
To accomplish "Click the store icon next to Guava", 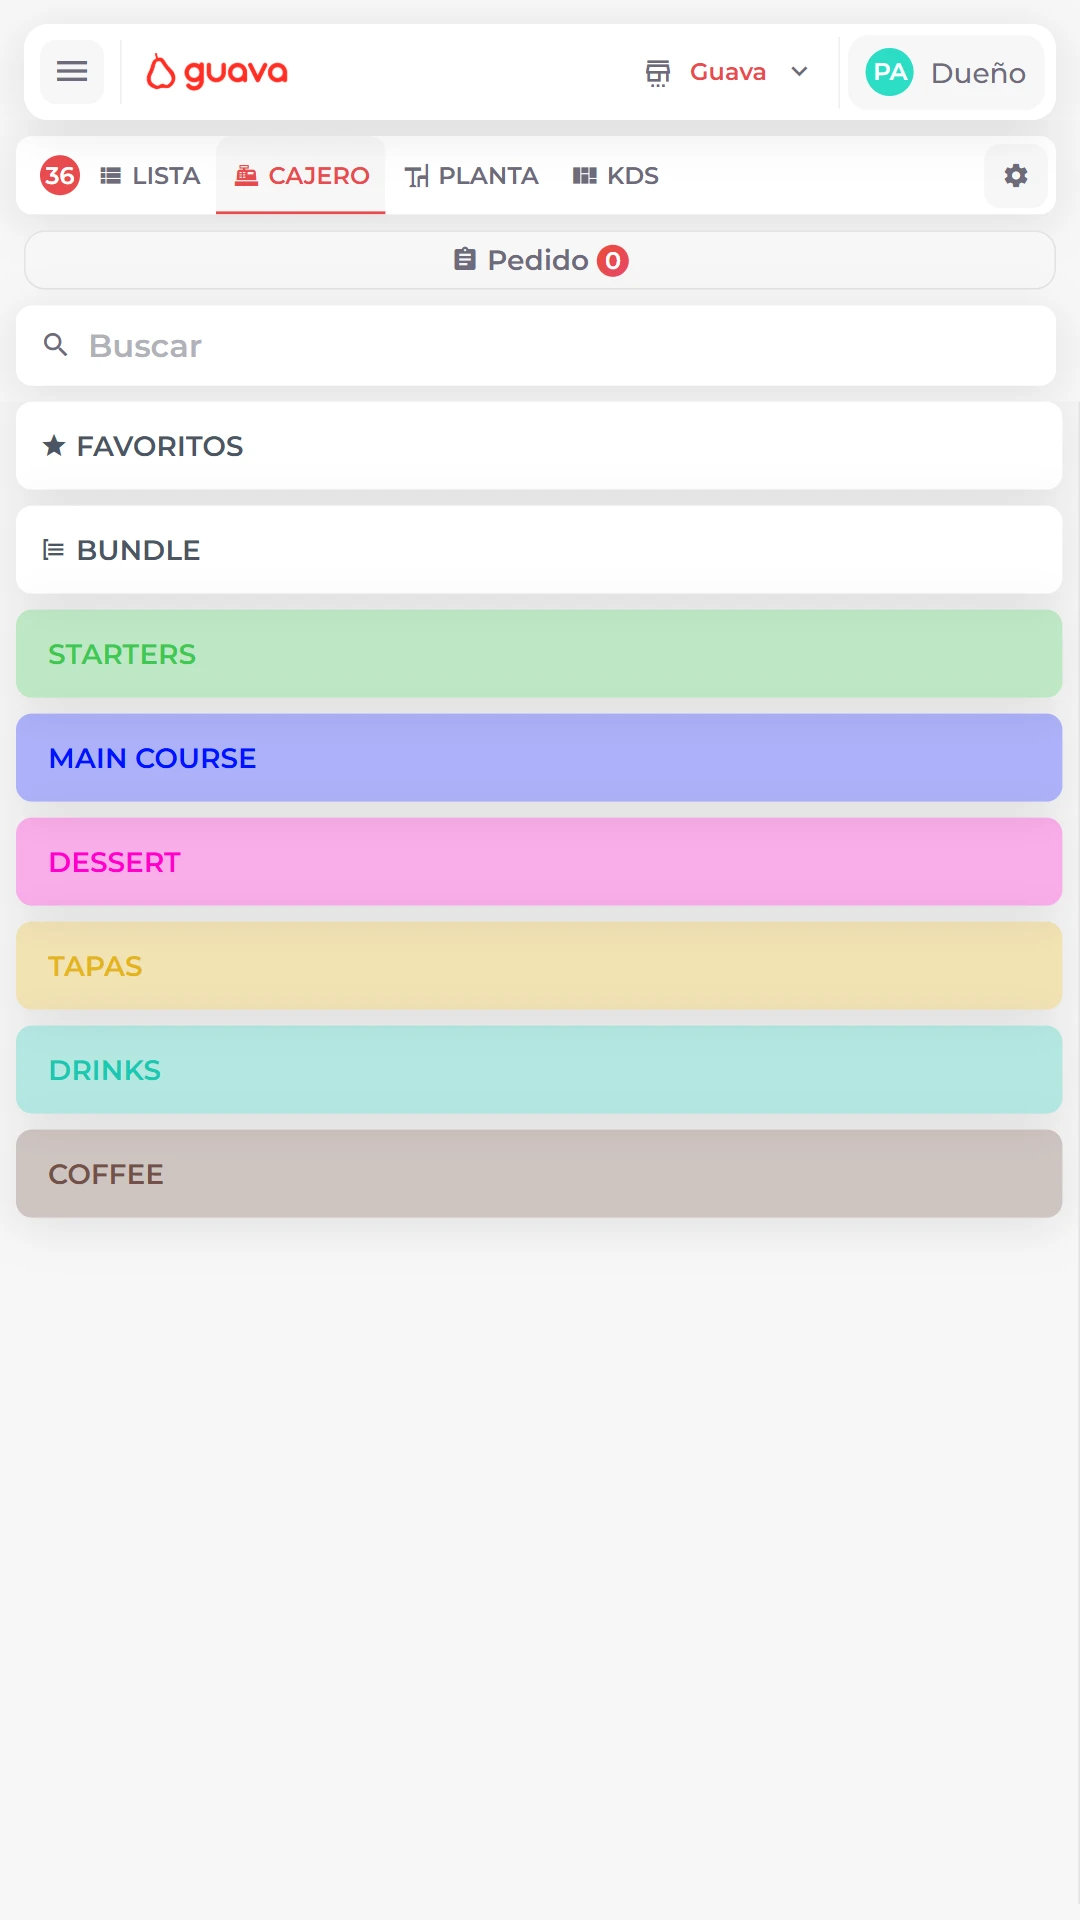I will coord(657,71).
